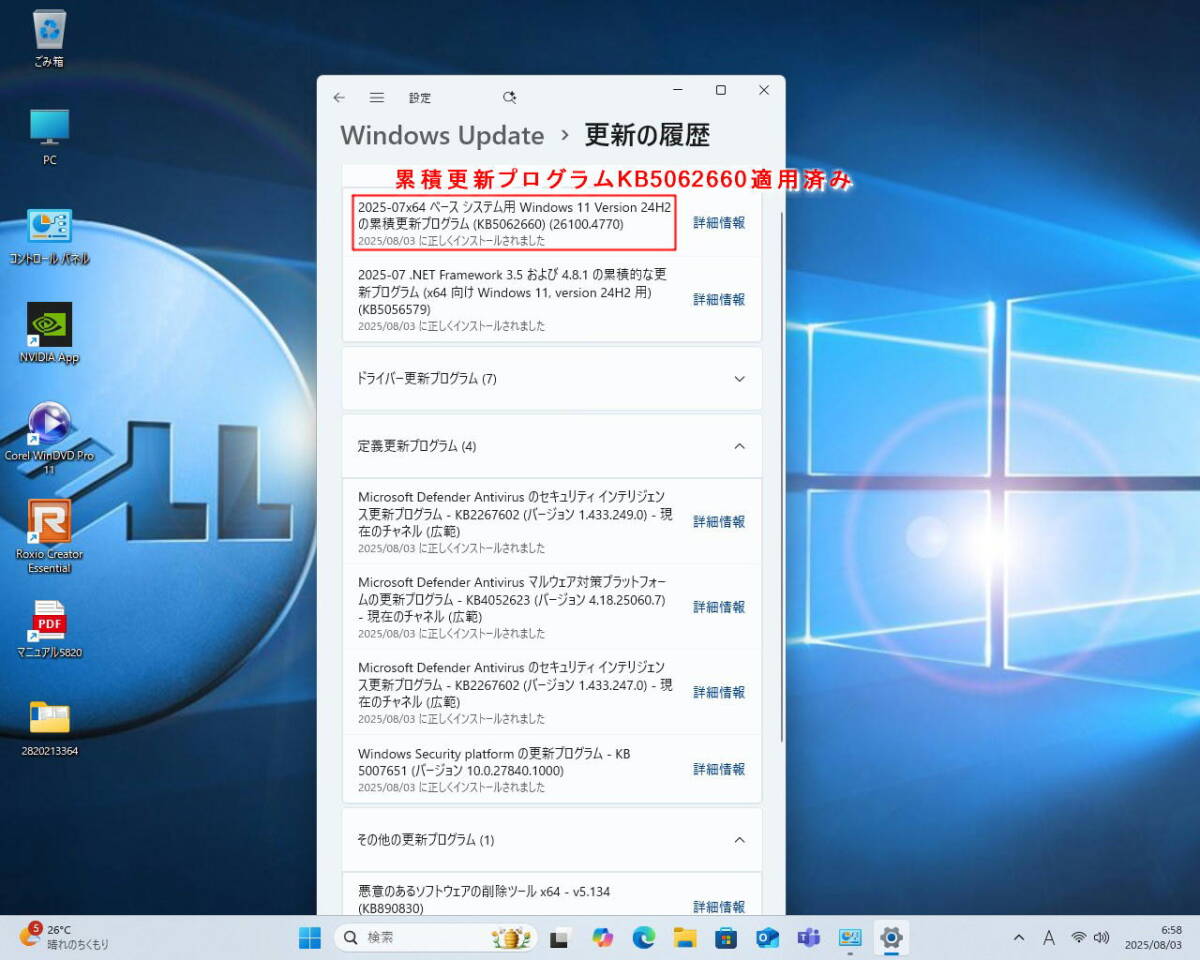Open the PC desktop icon
Viewport: 1200px width, 960px height.
(x=49, y=136)
